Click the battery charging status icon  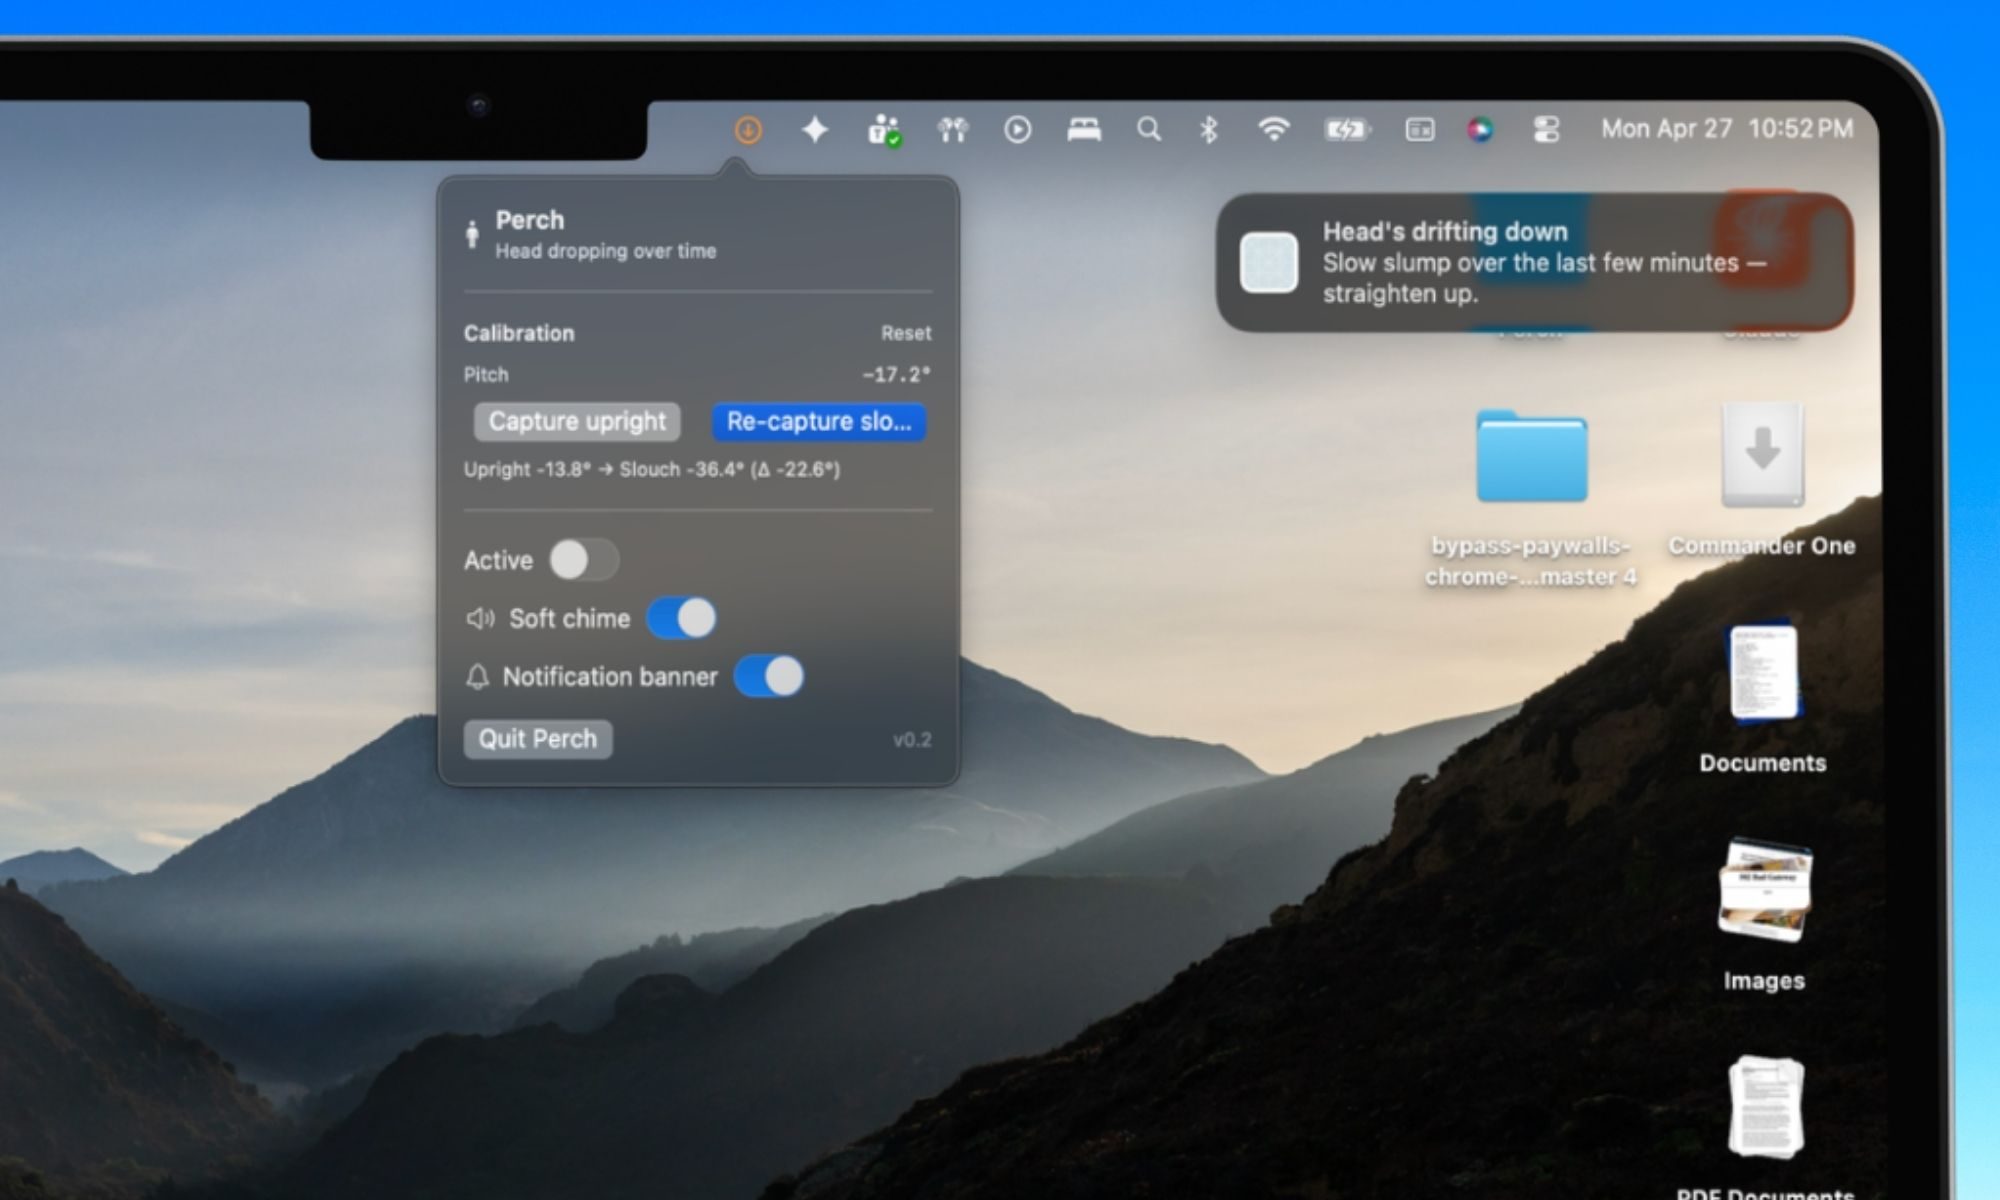point(1347,130)
